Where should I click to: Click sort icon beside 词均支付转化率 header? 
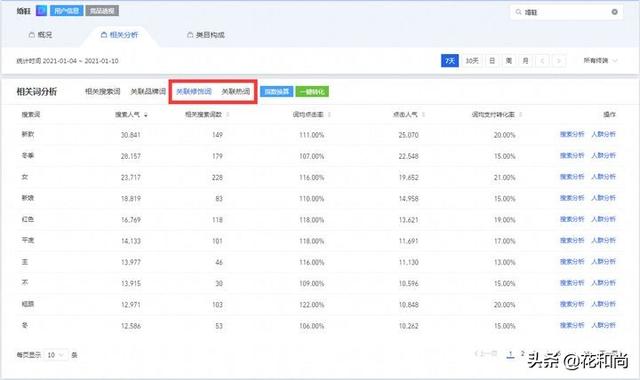pyautogui.click(x=520, y=115)
